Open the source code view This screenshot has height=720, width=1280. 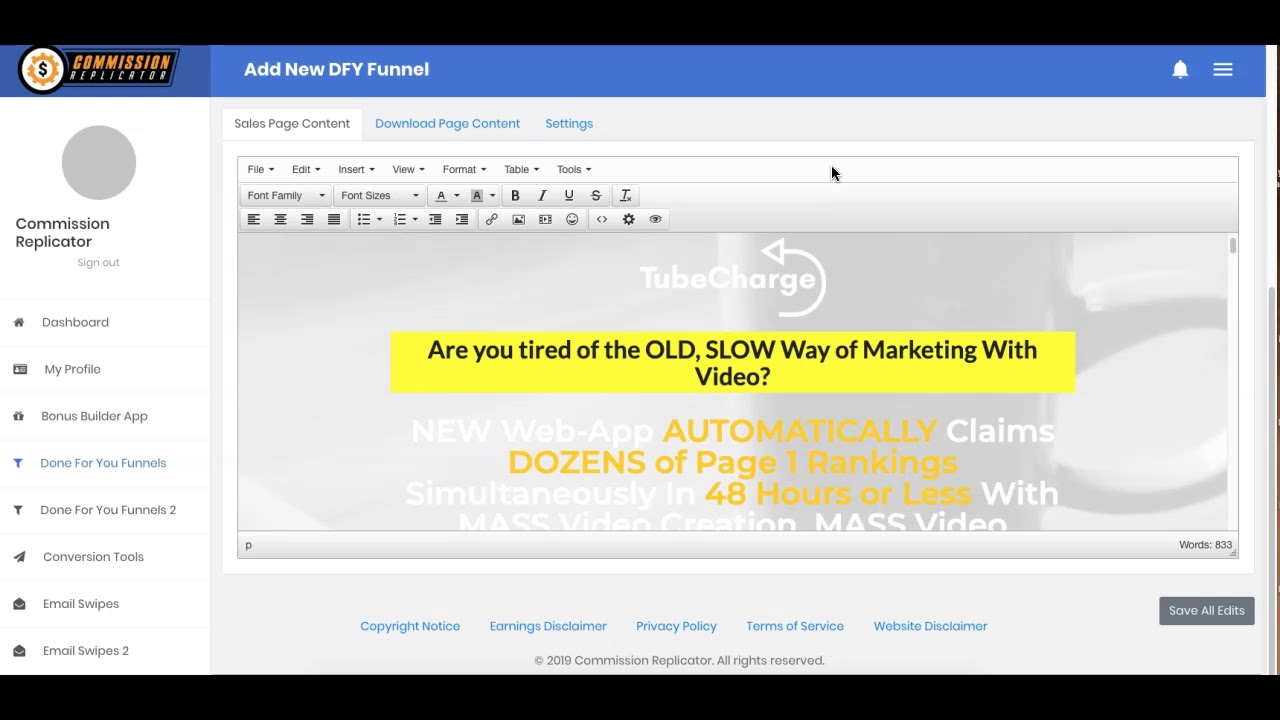pyautogui.click(x=602, y=219)
